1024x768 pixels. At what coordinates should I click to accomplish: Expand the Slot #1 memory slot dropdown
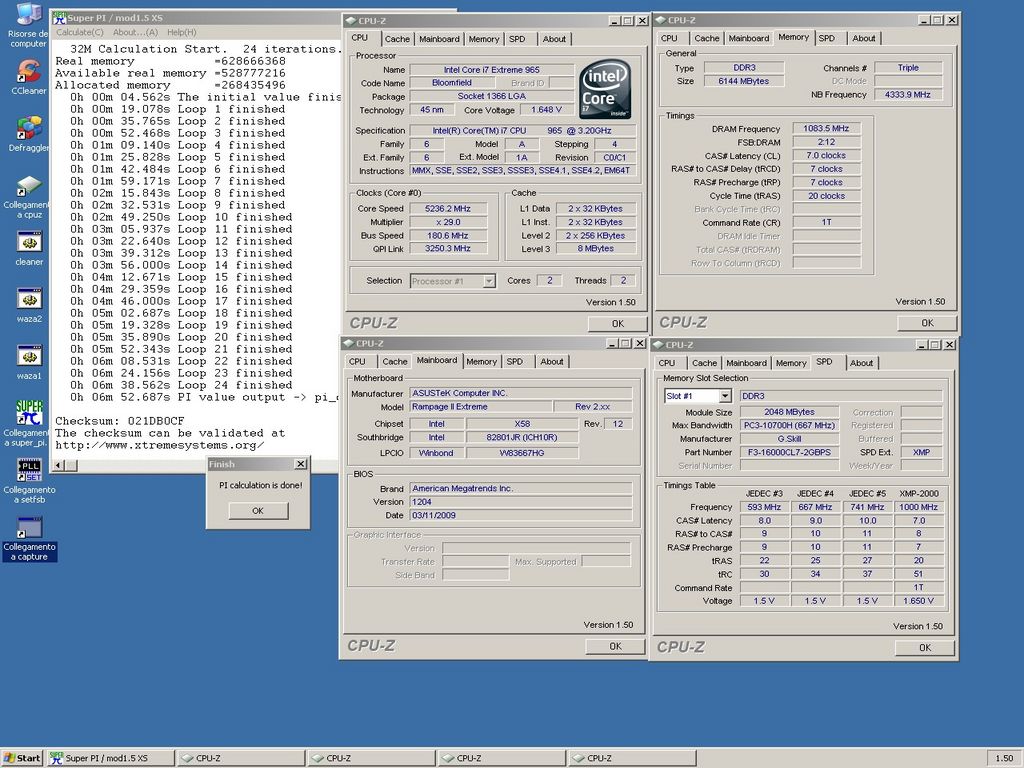click(x=725, y=396)
